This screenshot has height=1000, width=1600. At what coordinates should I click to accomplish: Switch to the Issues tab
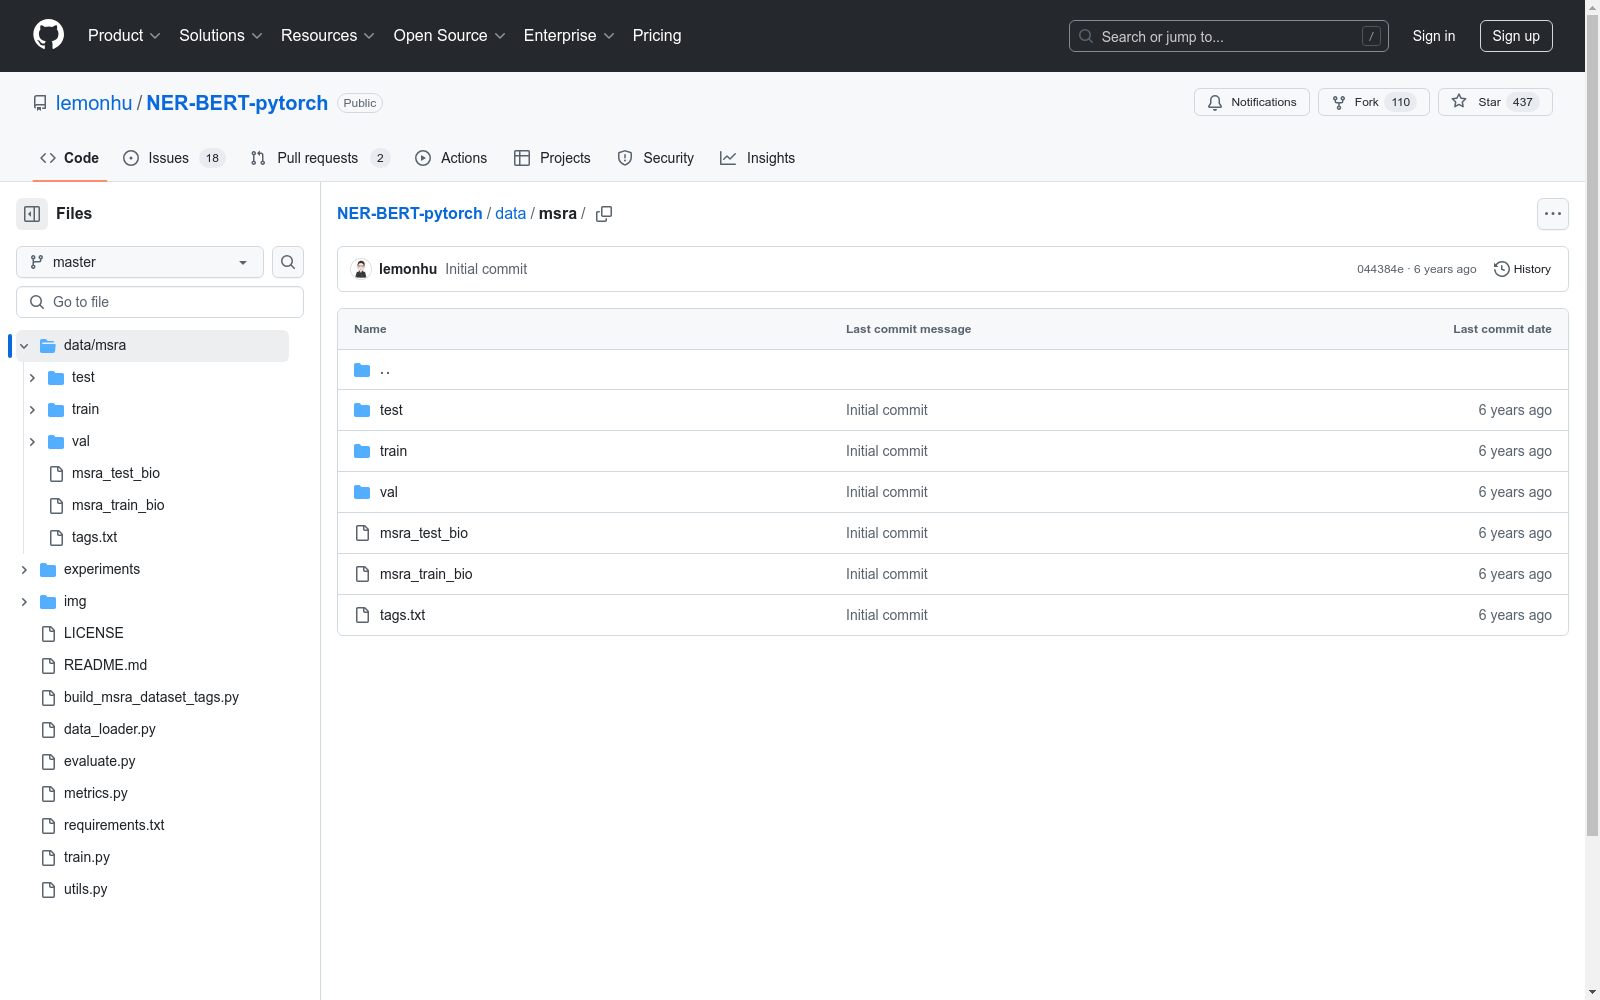tap(174, 158)
